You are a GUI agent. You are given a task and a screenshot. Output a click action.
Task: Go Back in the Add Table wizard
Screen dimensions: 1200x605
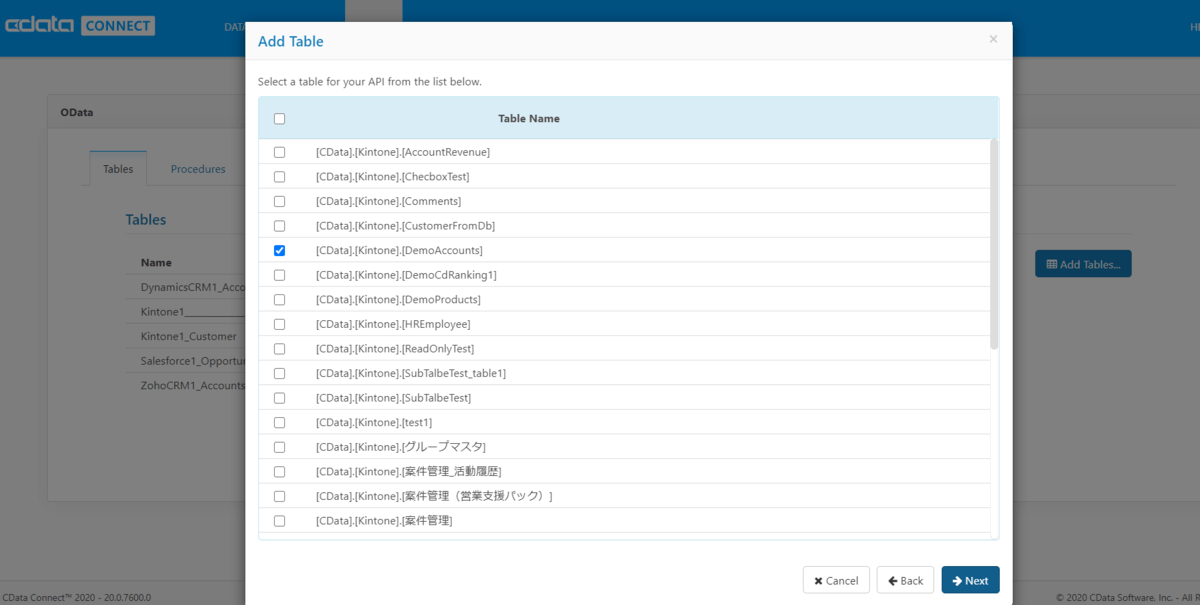point(905,580)
